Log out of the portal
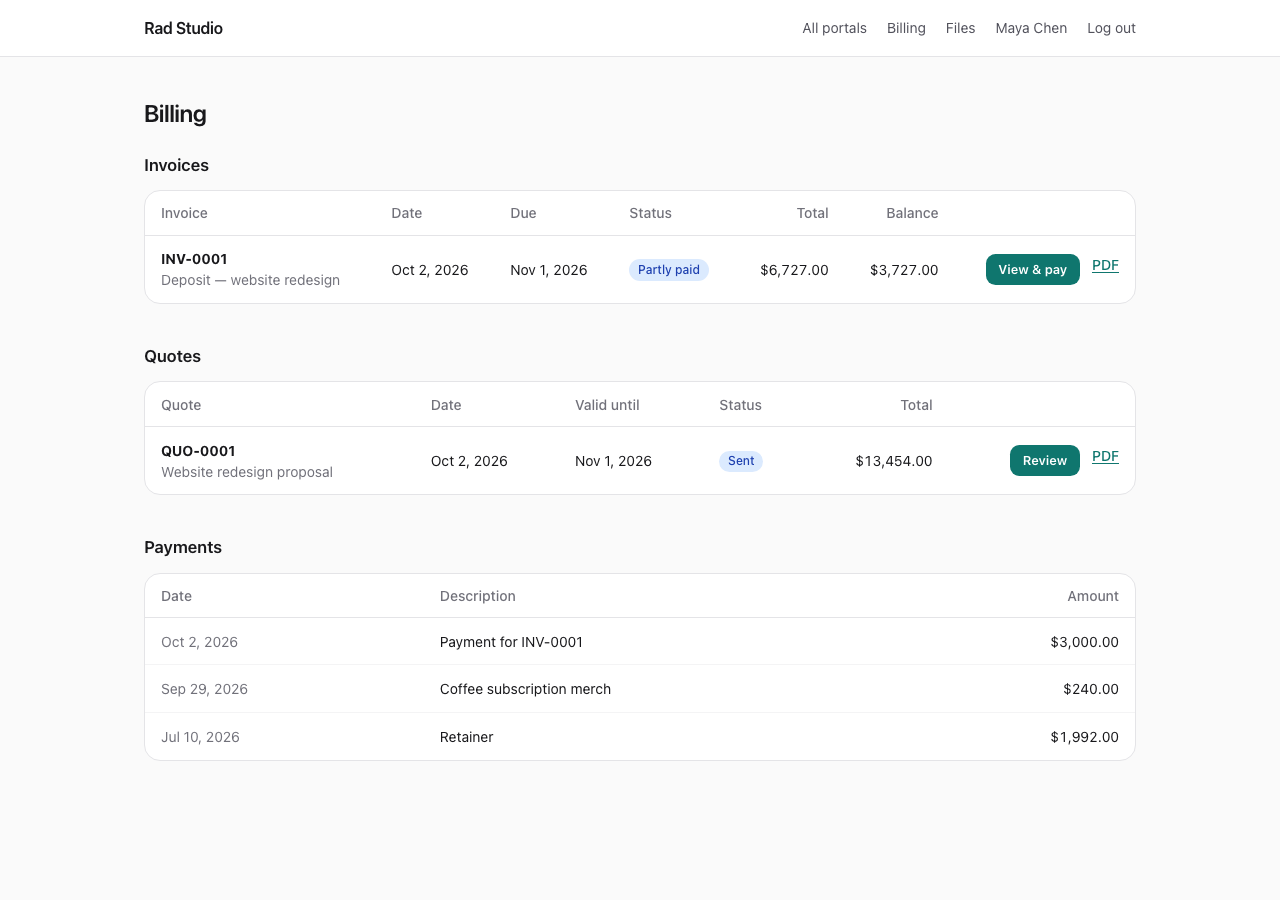Image resolution: width=1280 pixels, height=900 pixels. click(x=1111, y=28)
